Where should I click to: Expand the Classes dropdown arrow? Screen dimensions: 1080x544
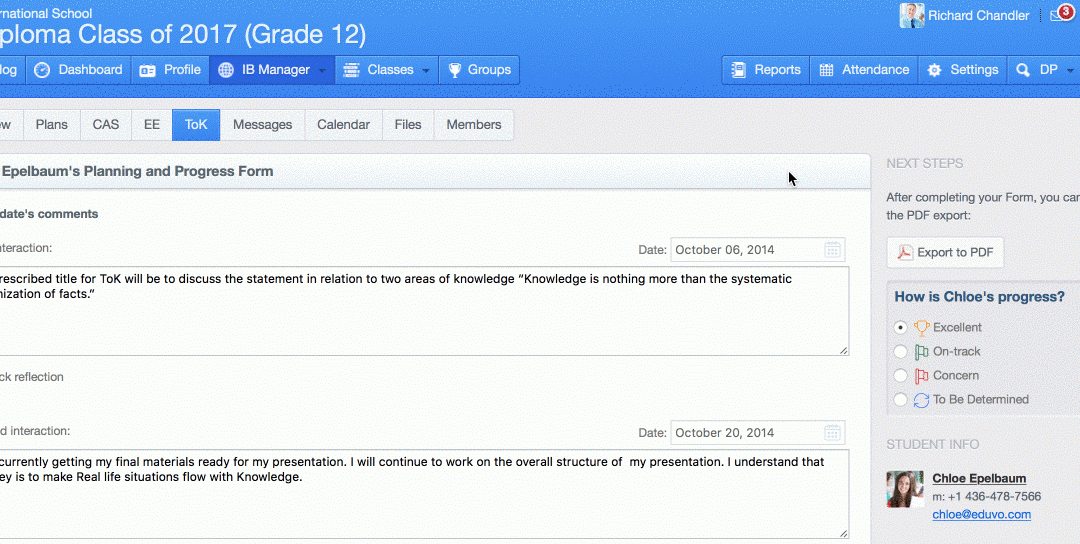426,71
